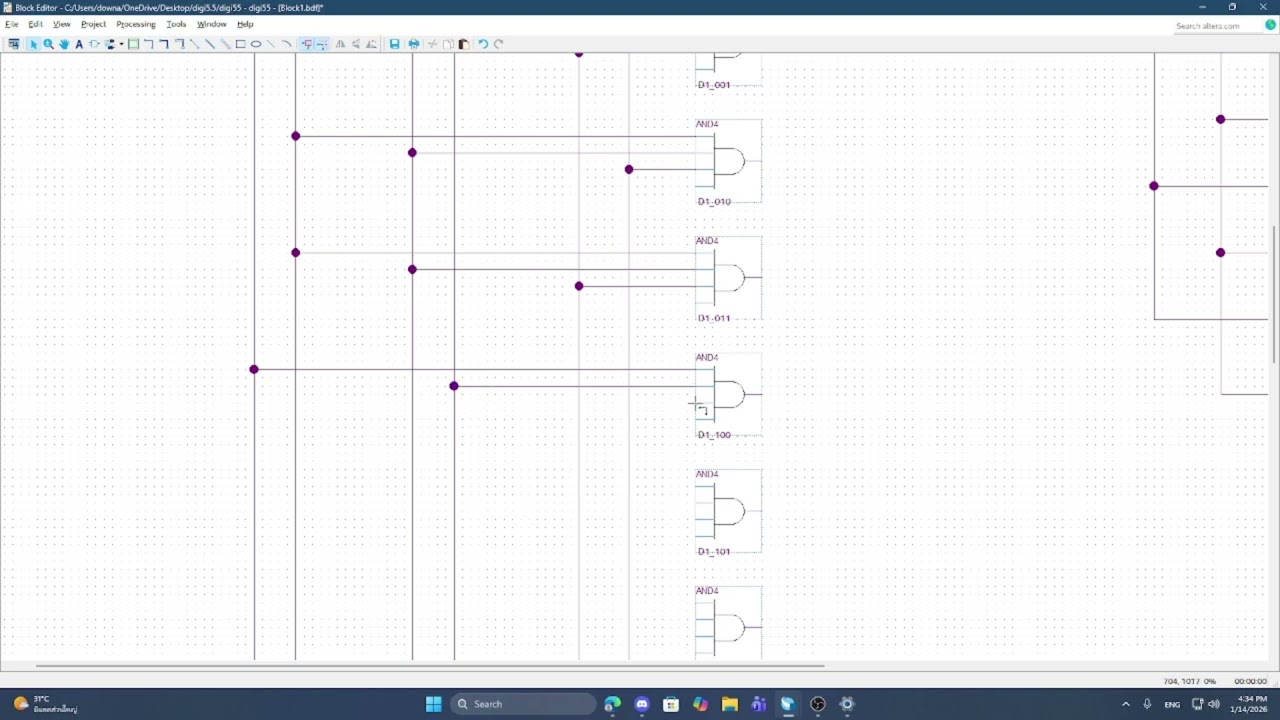Select the Pin tool
Viewport: 1280px width, 720px height.
pyautogui.click(x=110, y=44)
